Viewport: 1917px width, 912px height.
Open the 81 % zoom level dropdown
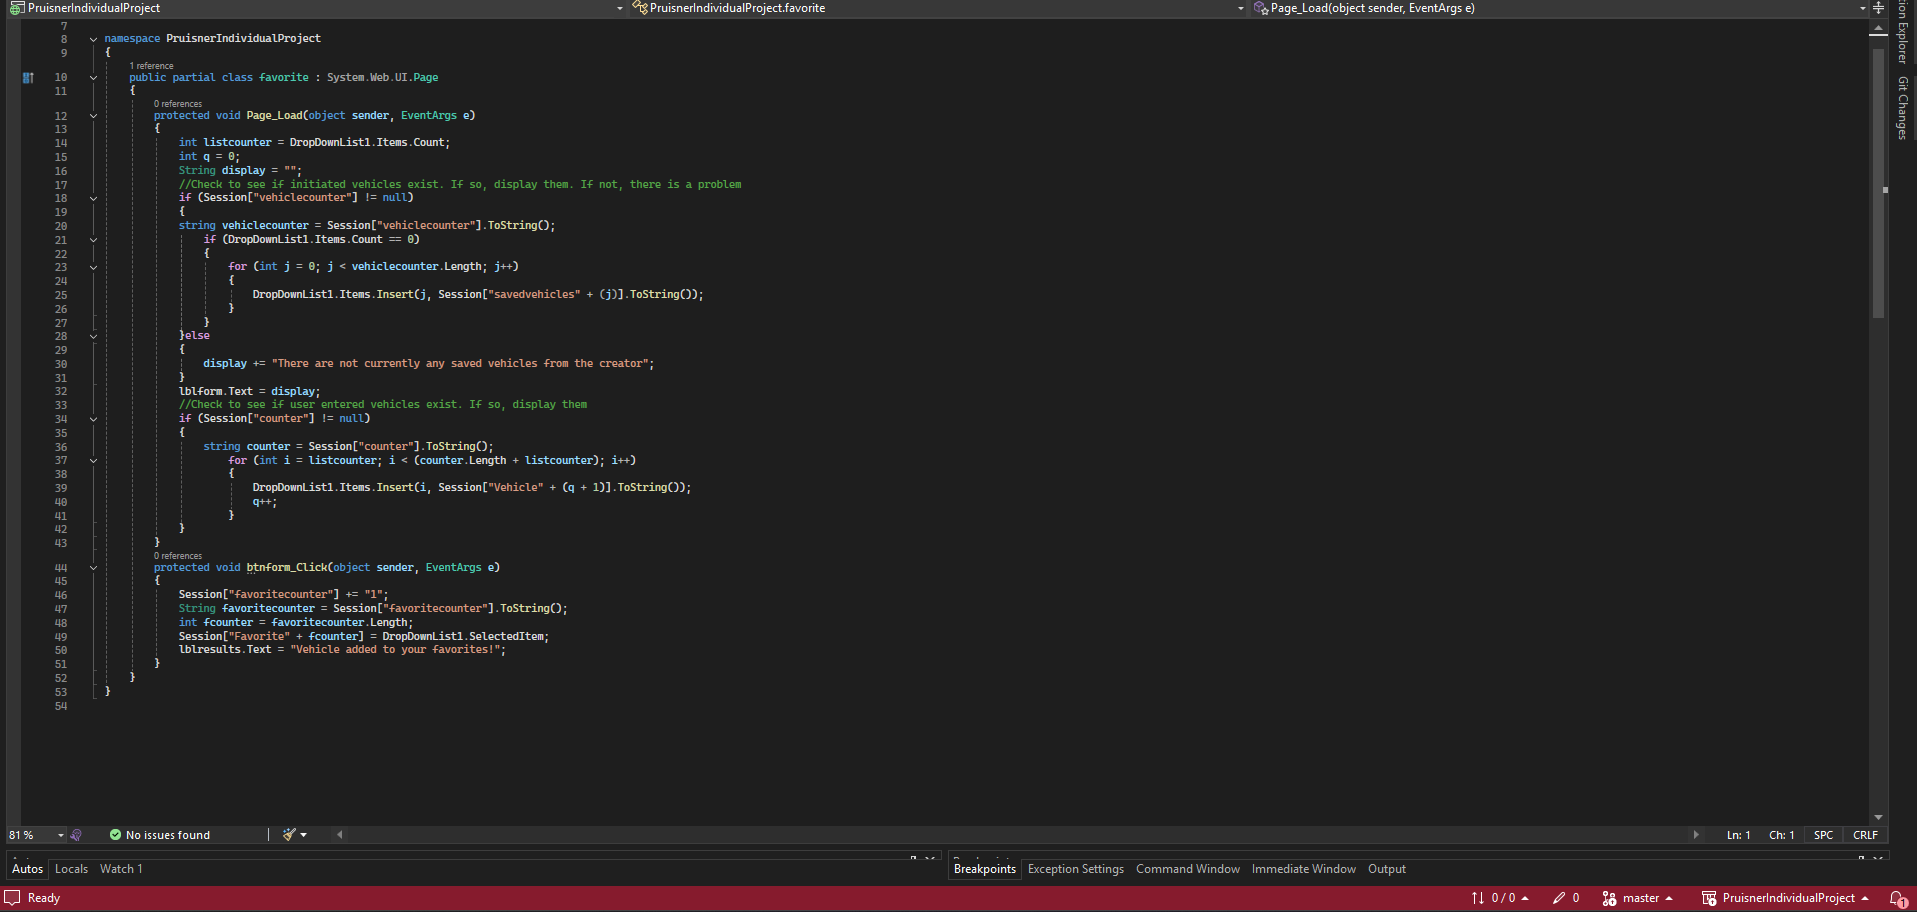pyautogui.click(x=36, y=835)
